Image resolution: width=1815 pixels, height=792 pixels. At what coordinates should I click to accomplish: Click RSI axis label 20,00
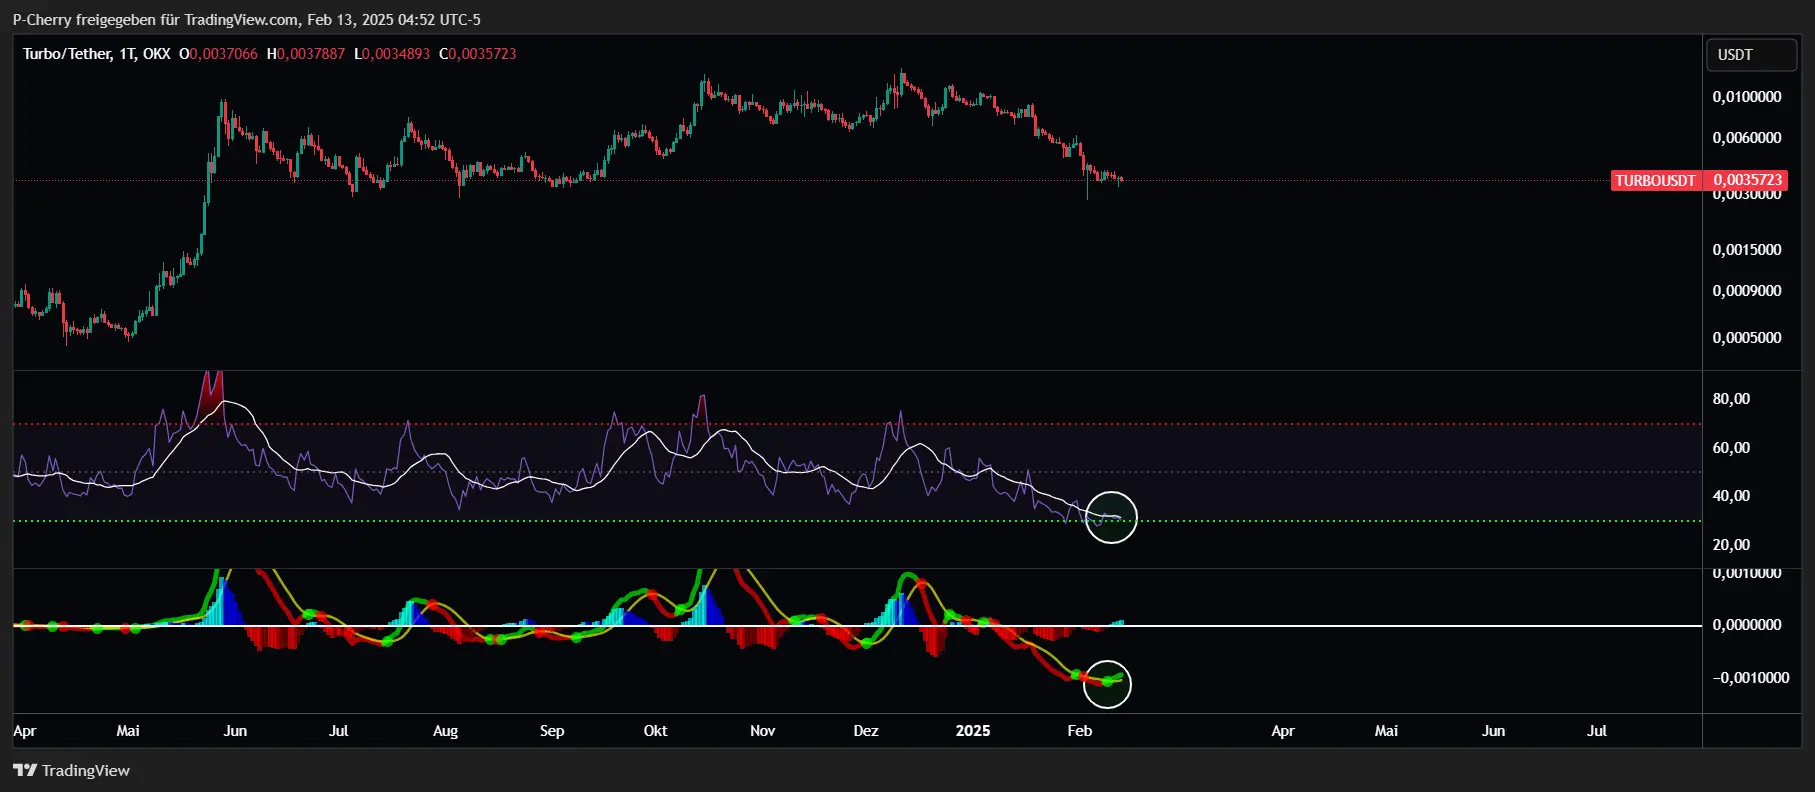pos(1731,545)
